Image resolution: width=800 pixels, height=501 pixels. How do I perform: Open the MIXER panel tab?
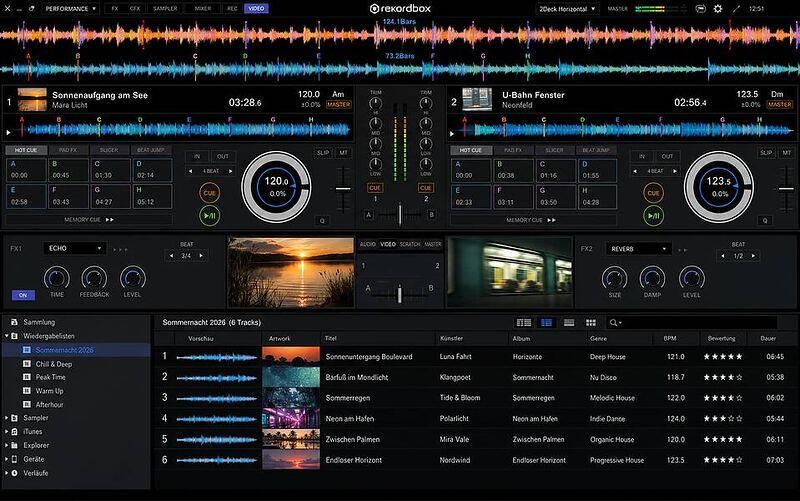tap(203, 9)
